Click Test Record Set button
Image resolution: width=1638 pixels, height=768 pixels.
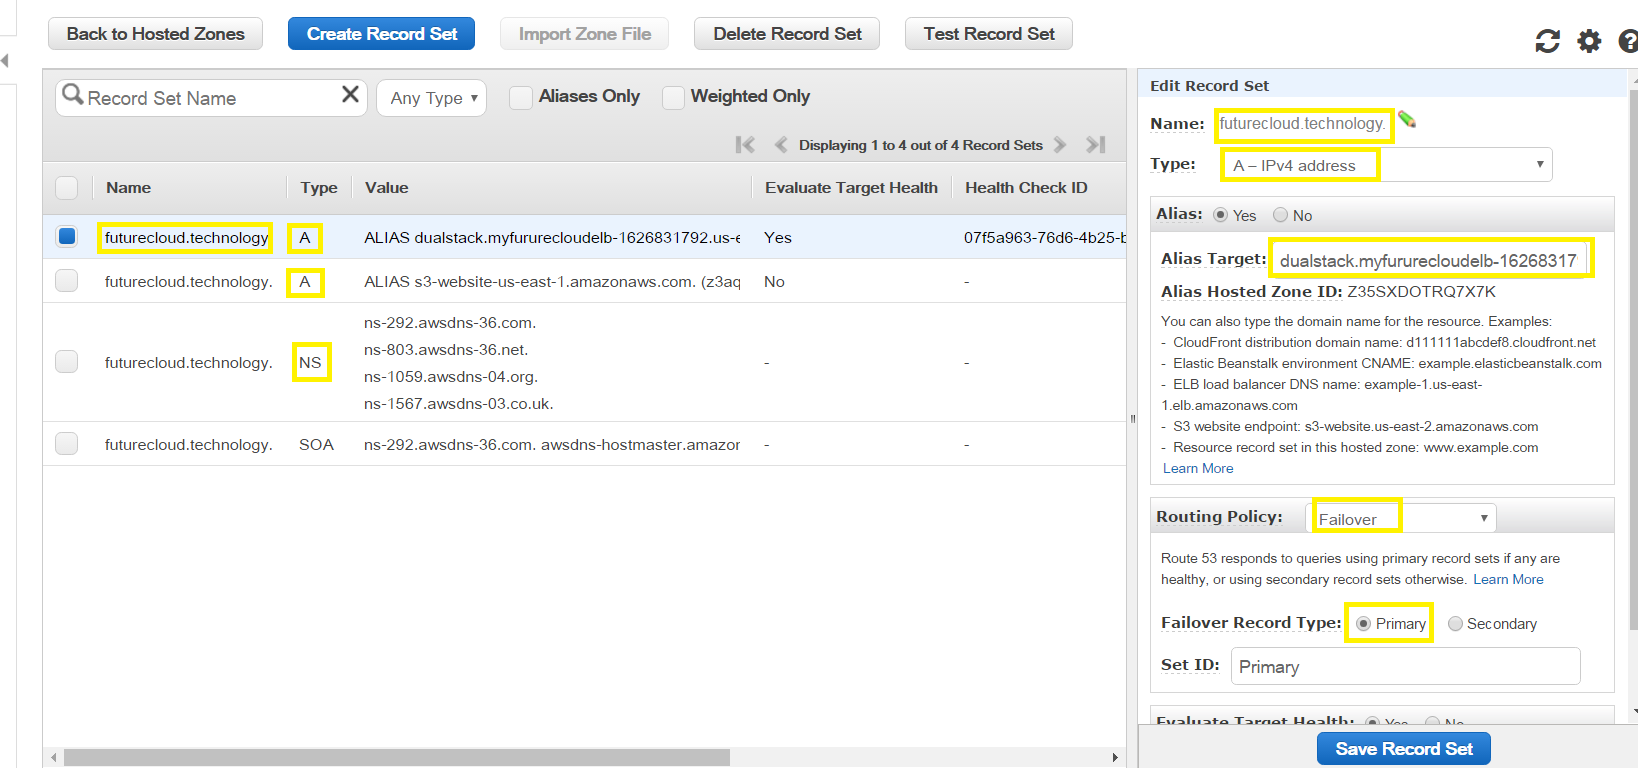click(988, 34)
